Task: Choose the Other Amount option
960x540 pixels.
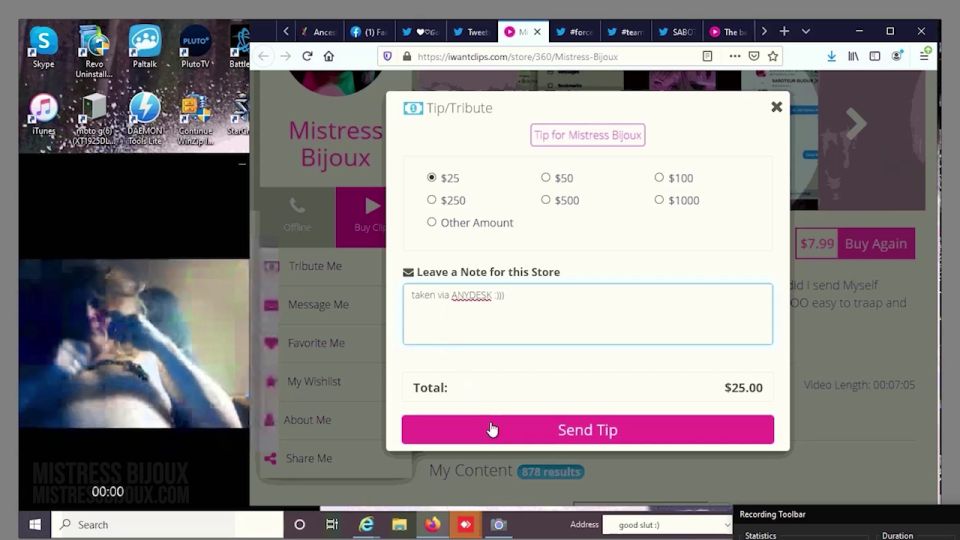Action: point(432,222)
